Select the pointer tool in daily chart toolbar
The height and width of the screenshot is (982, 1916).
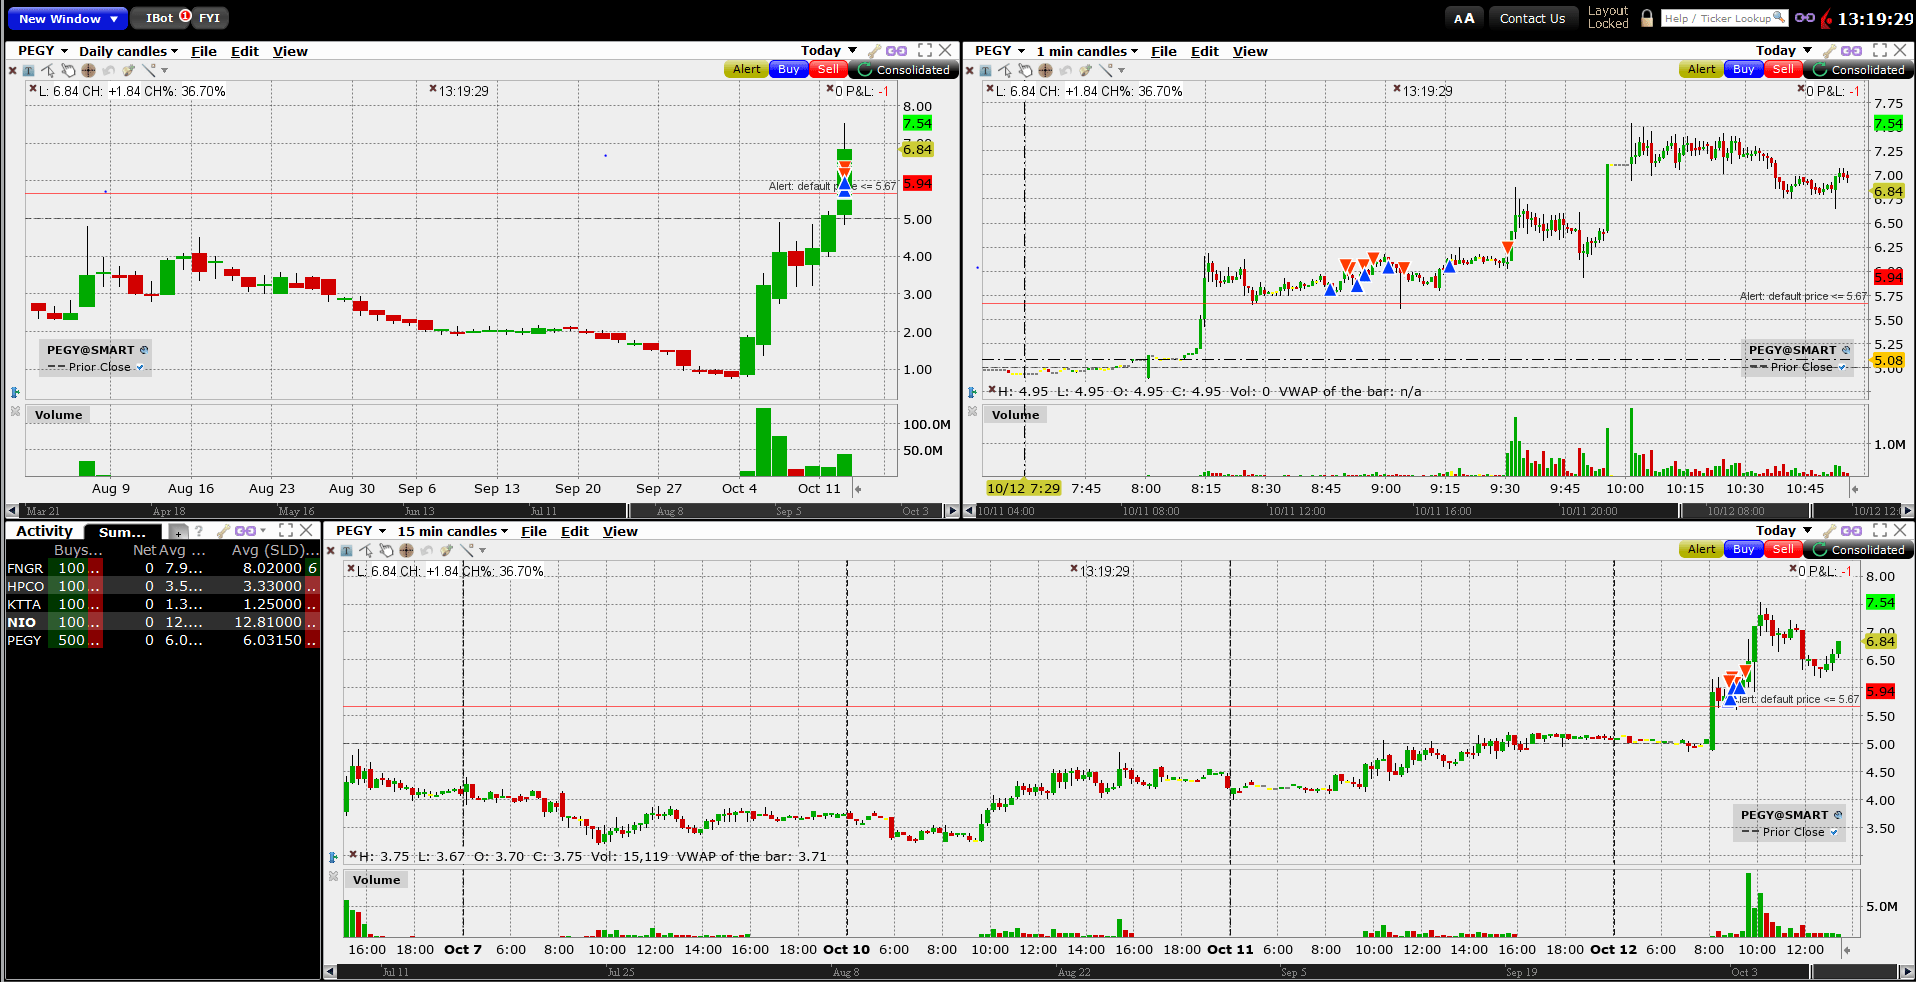(x=48, y=70)
